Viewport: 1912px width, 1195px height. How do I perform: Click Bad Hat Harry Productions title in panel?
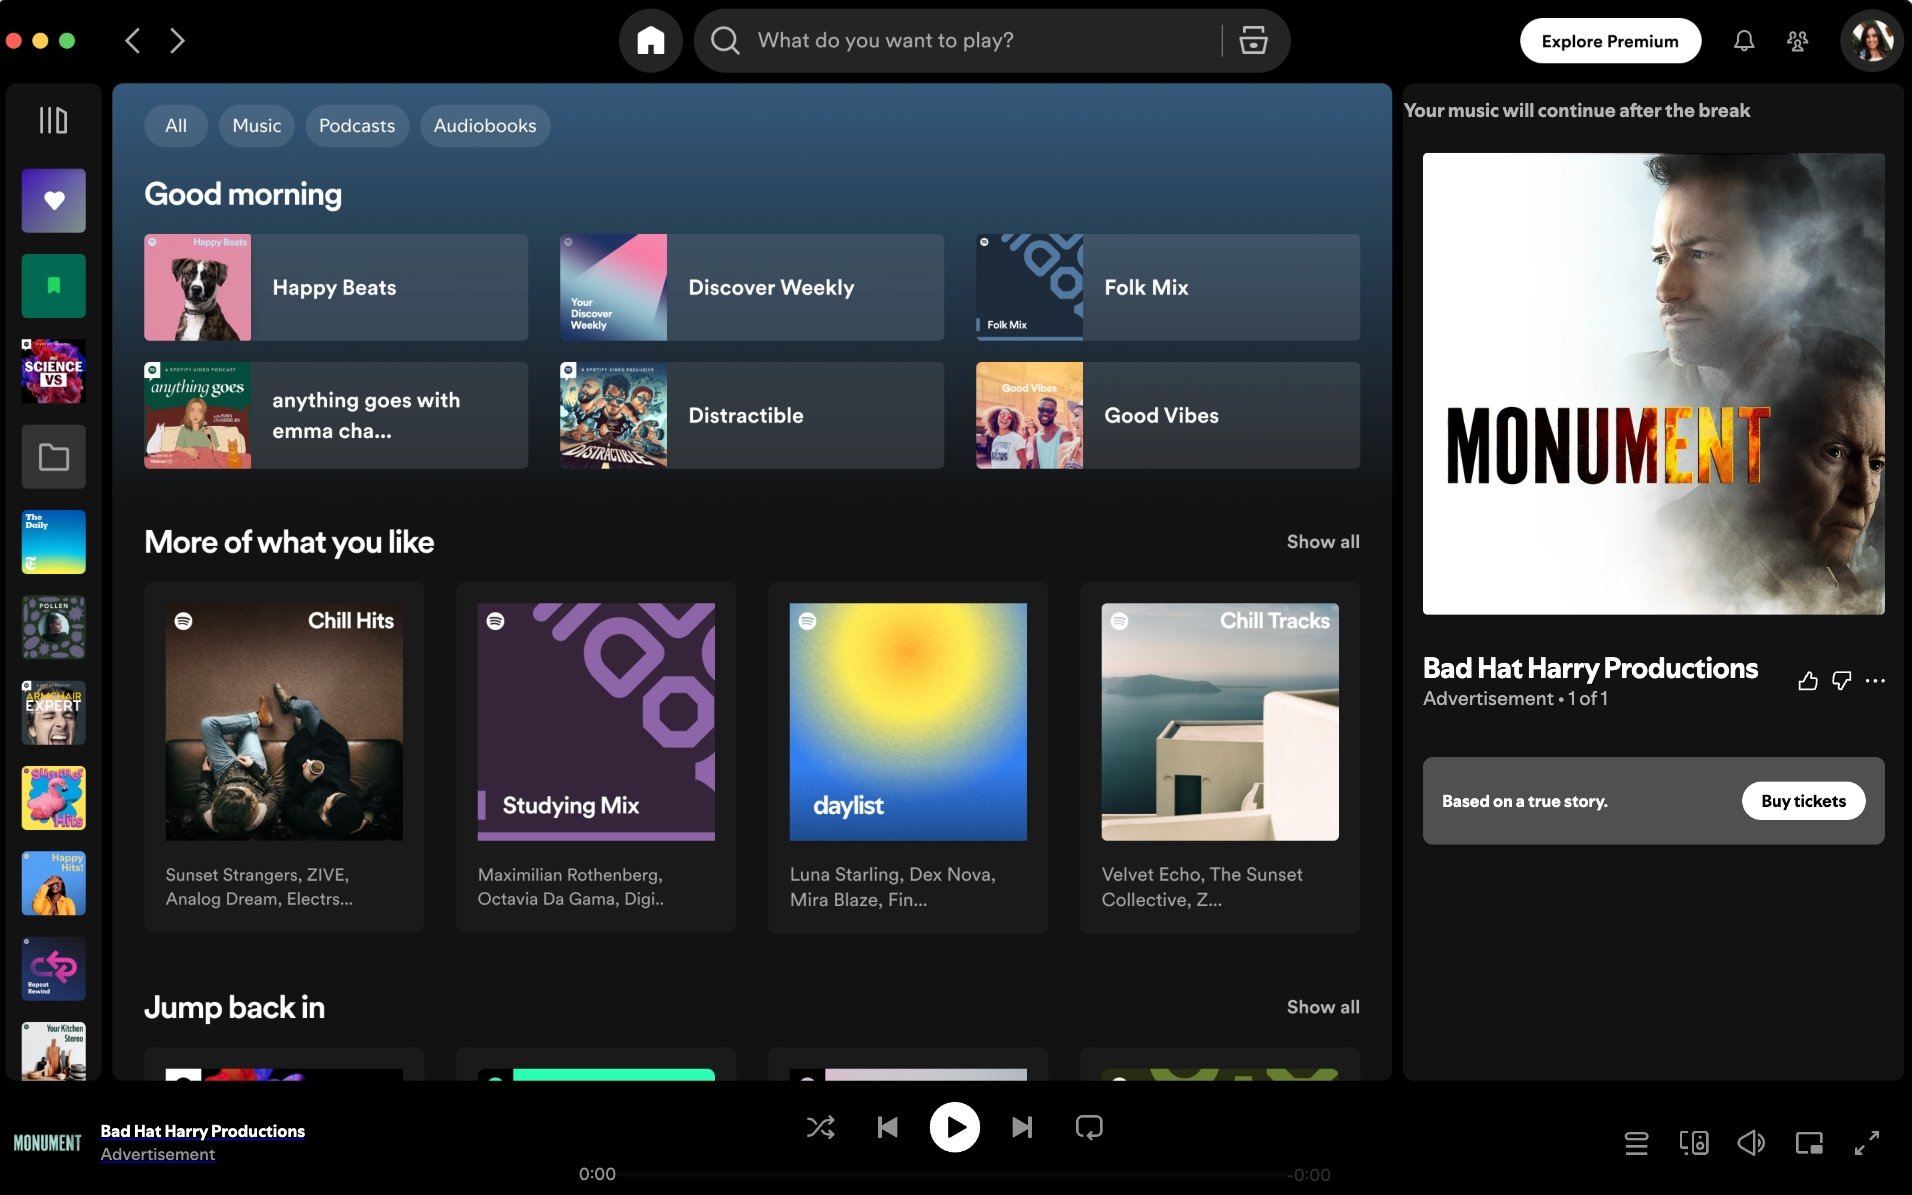pyautogui.click(x=1590, y=668)
